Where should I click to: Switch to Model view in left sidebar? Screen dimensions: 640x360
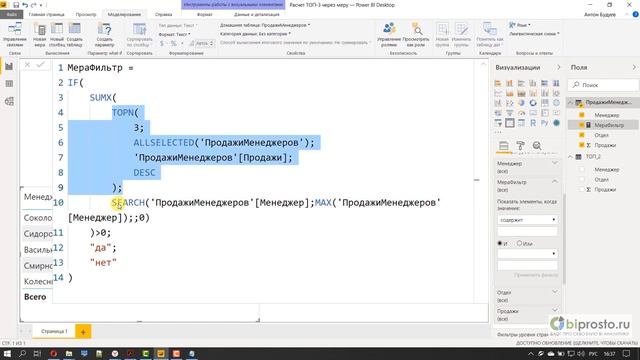pyautogui.click(x=9, y=101)
